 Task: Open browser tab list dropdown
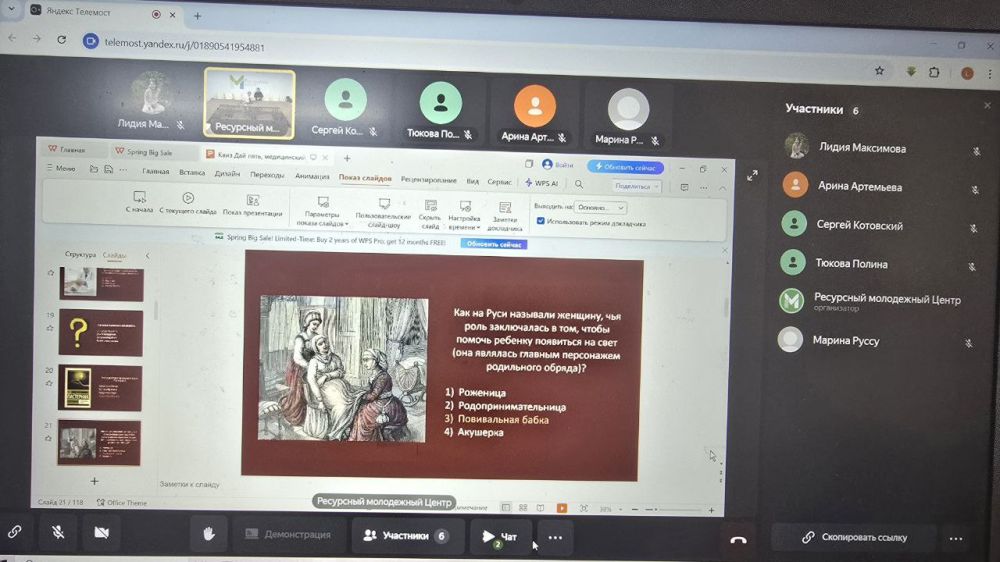(11, 9)
